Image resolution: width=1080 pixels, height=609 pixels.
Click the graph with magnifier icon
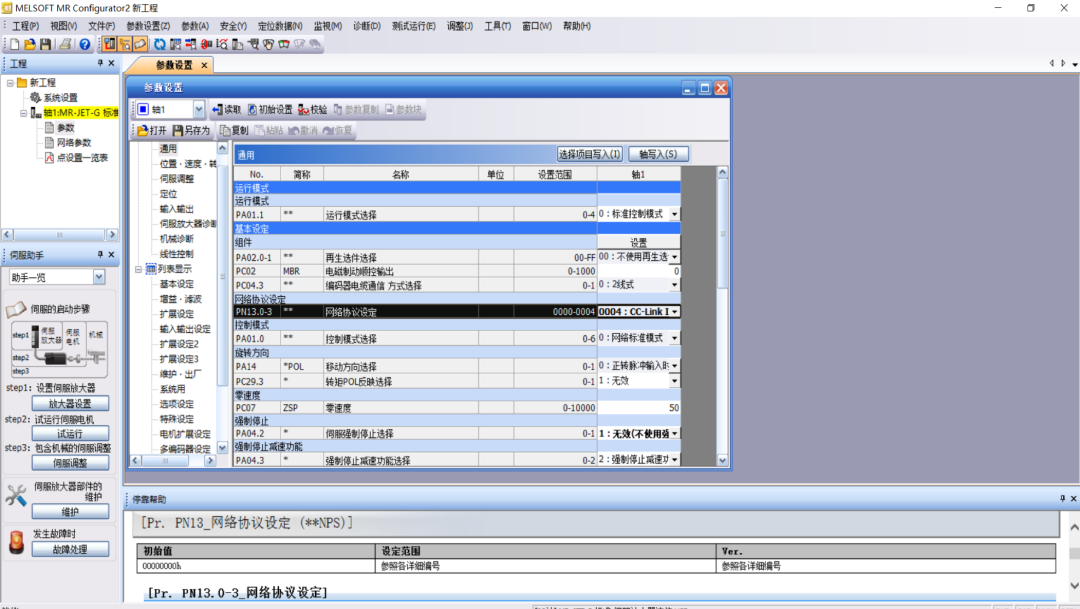click(x=222, y=44)
